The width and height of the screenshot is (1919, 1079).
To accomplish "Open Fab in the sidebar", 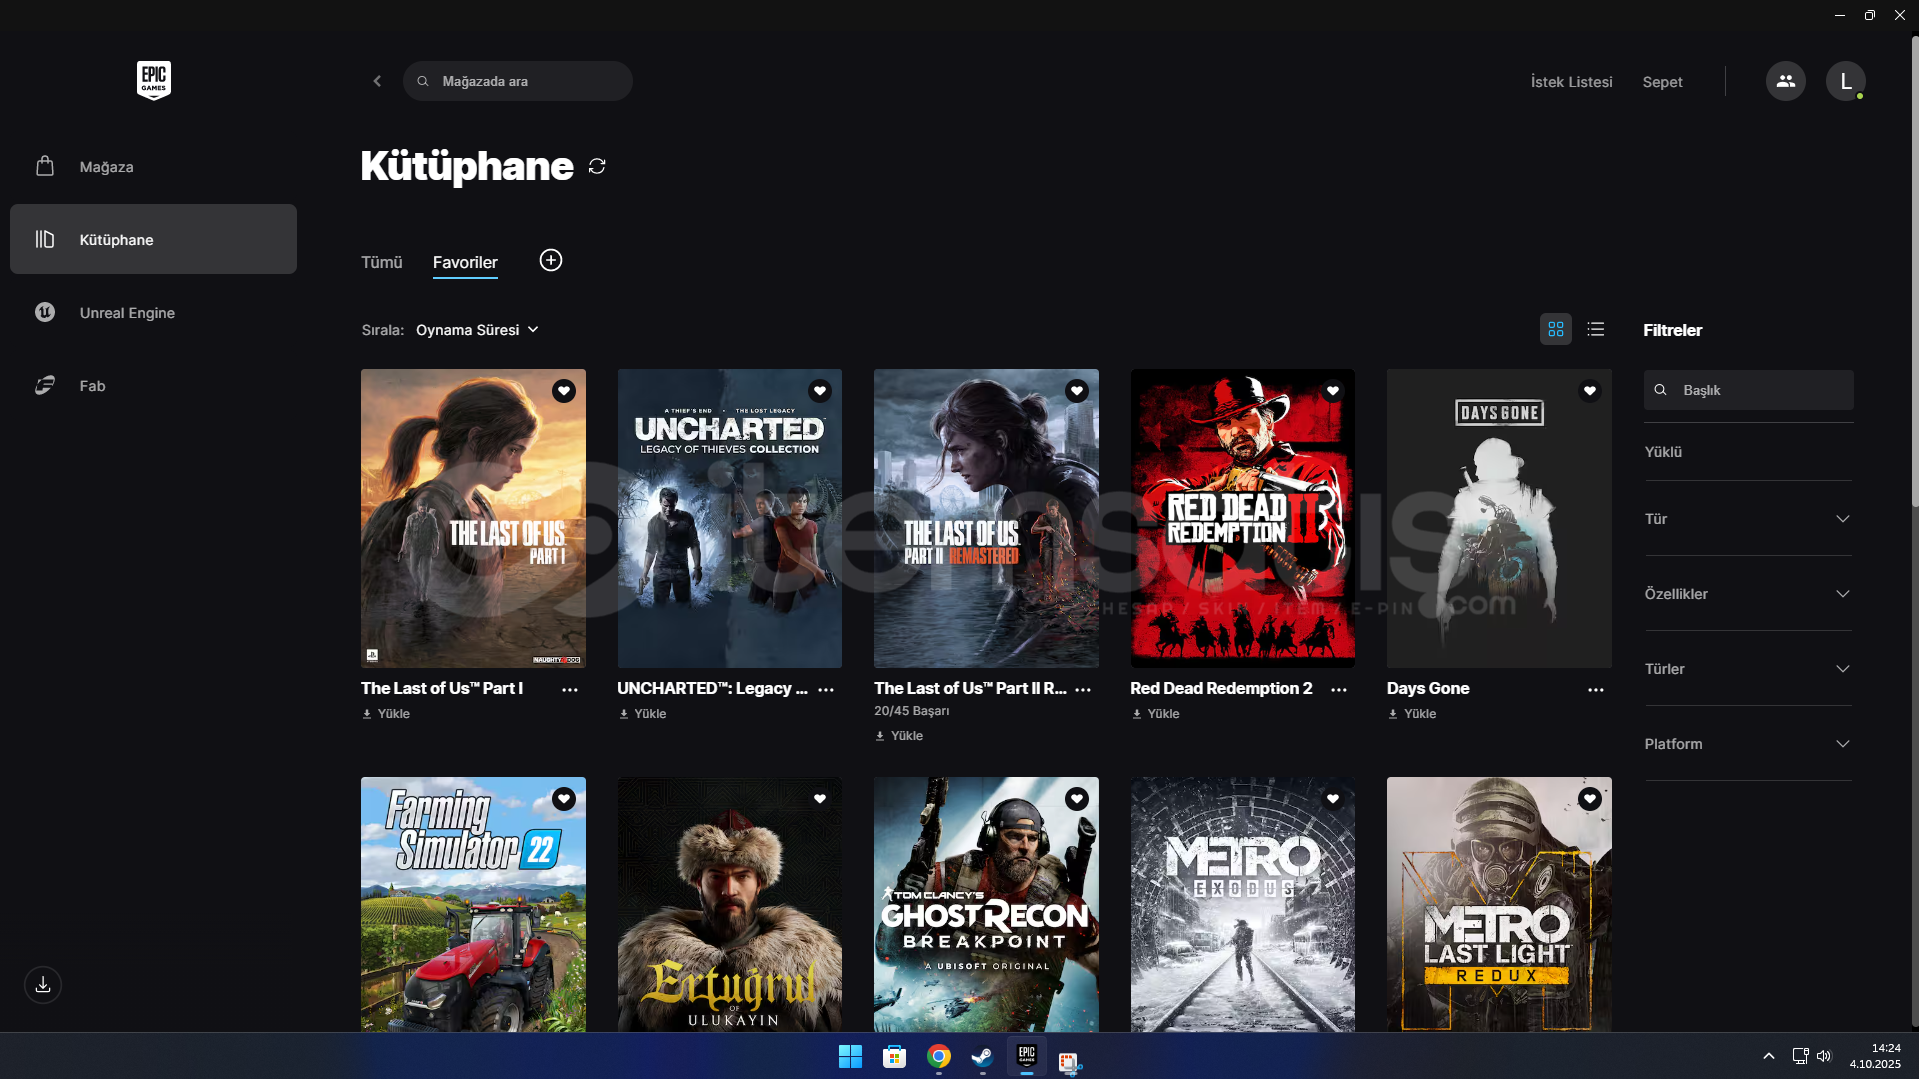I will 153,386.
